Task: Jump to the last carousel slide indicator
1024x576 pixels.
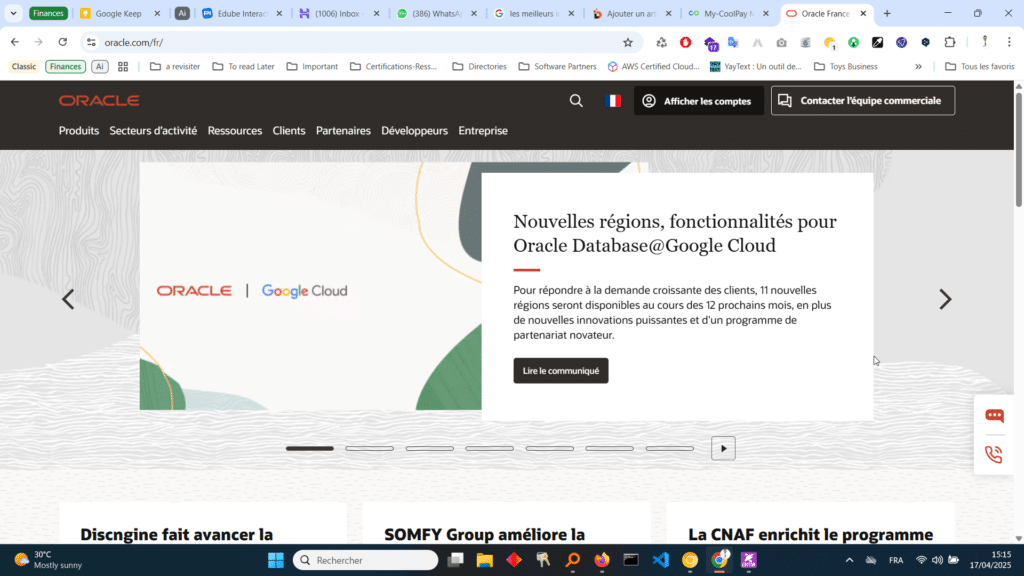Action: [x=669, y=449]
